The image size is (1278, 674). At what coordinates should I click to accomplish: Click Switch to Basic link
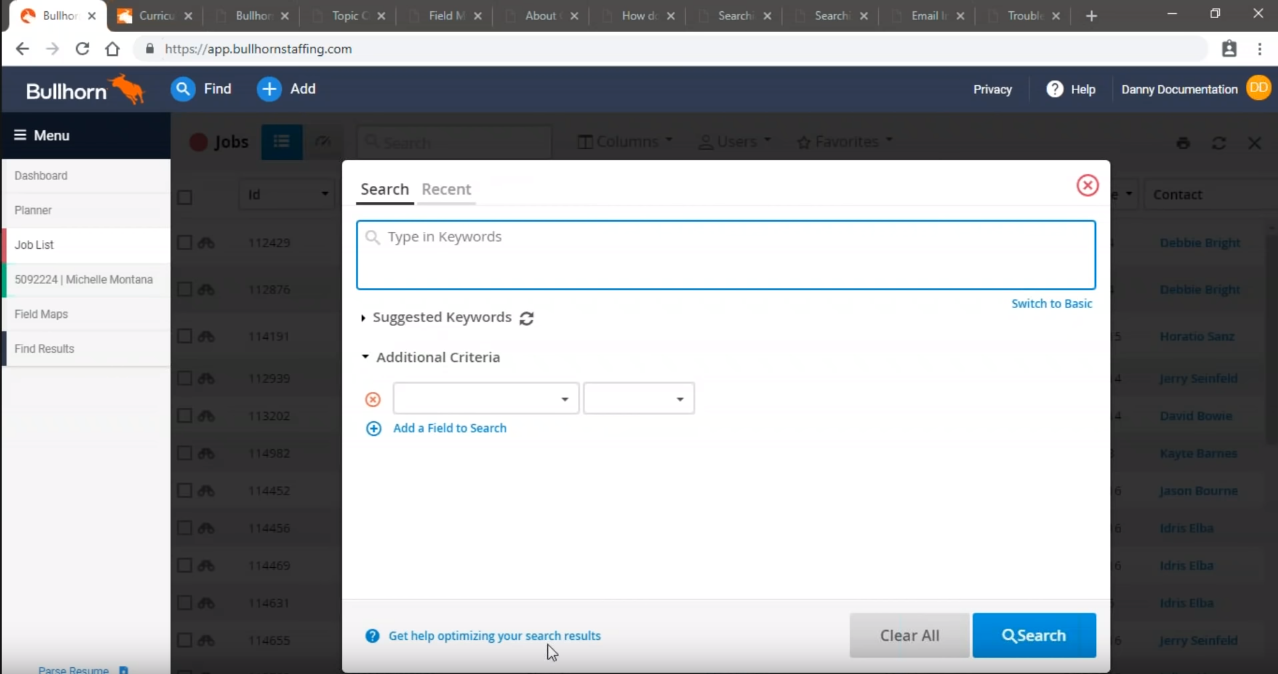pyautogui.click(x=1052, y=304)
